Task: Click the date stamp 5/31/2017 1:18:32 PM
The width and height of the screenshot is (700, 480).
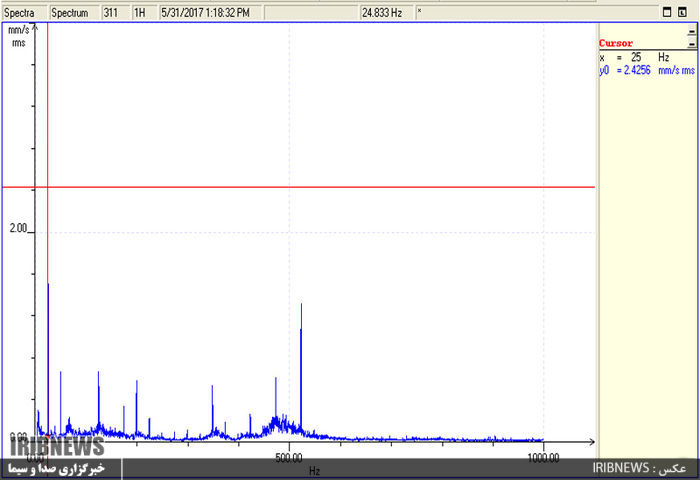Action: point(205,13)
